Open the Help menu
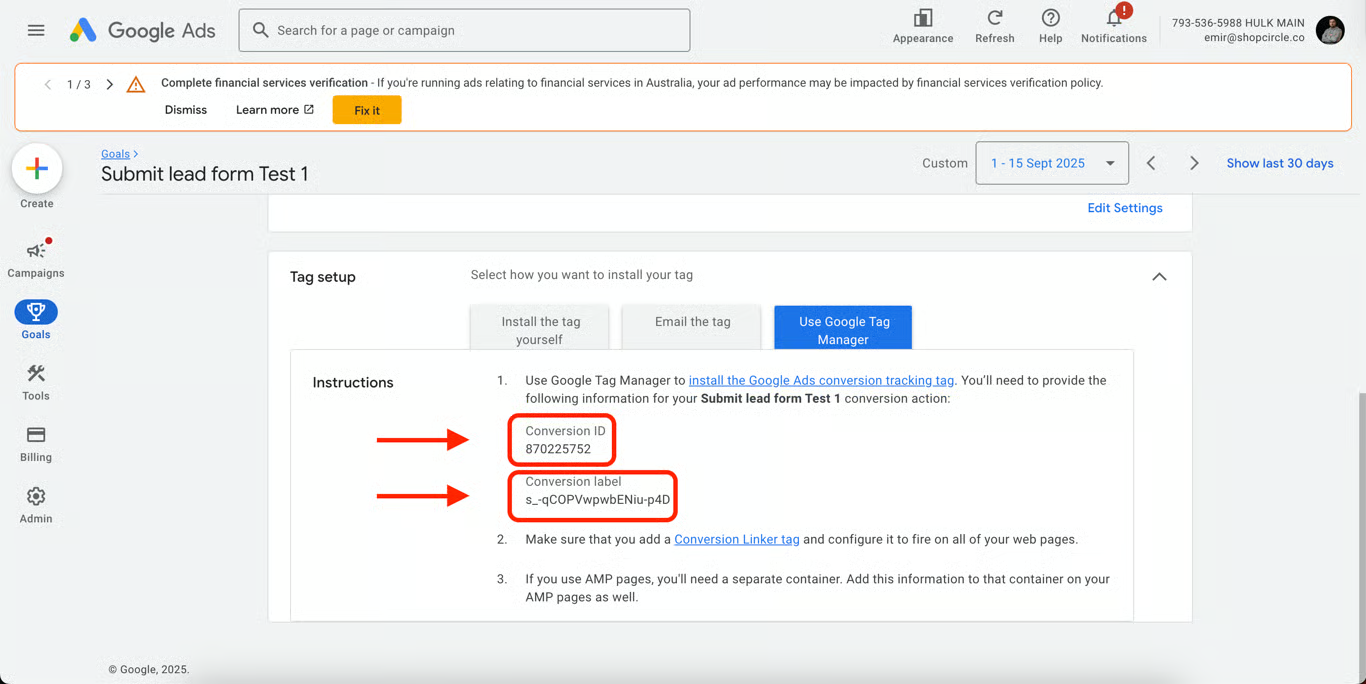 tap(1050, 26)
